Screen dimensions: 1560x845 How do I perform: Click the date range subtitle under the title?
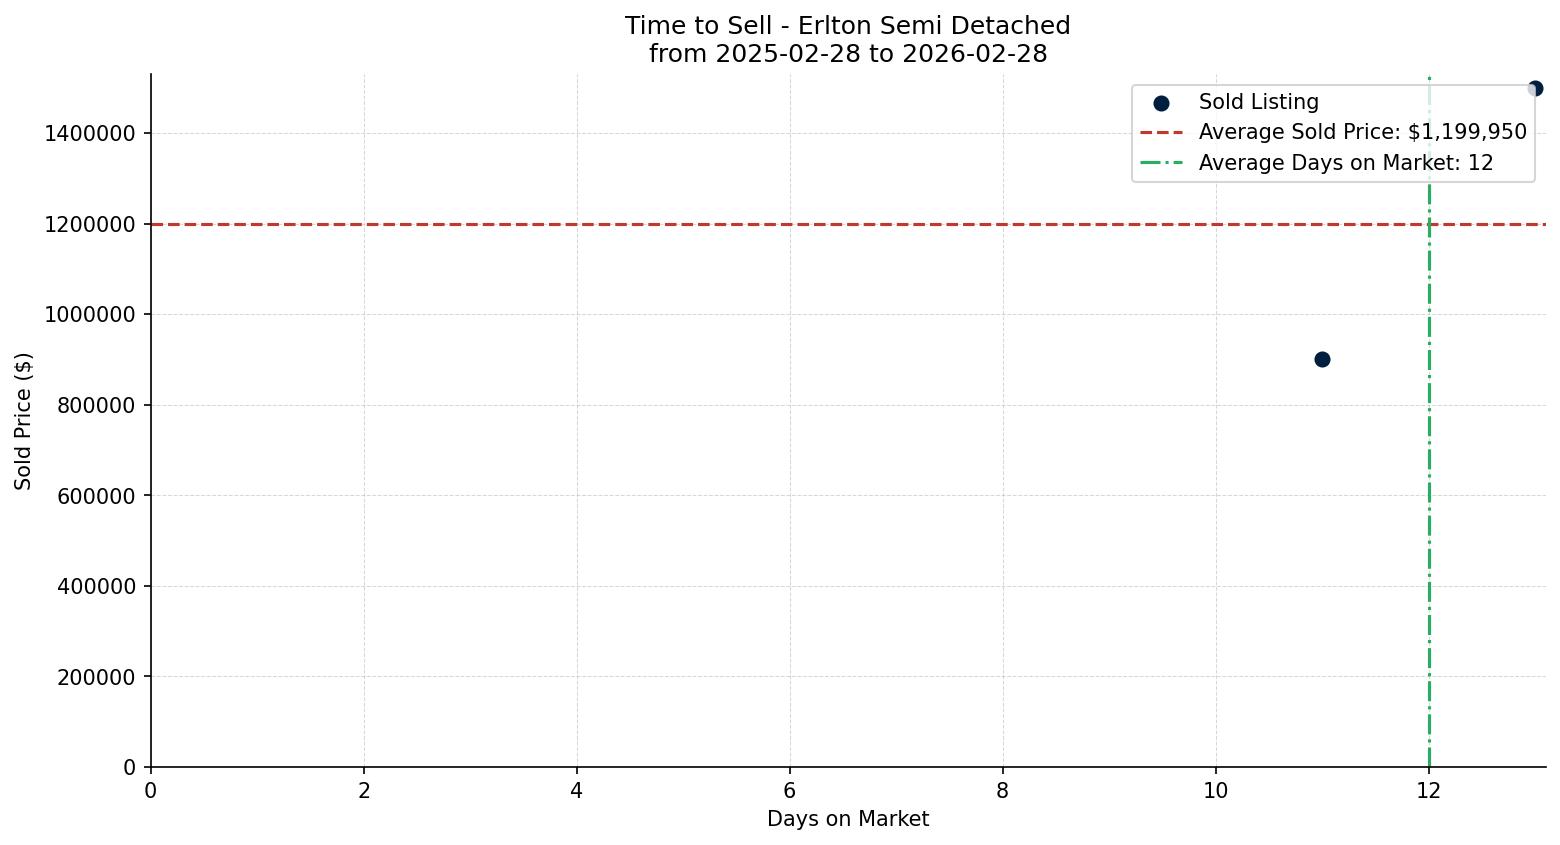[847, 54]
